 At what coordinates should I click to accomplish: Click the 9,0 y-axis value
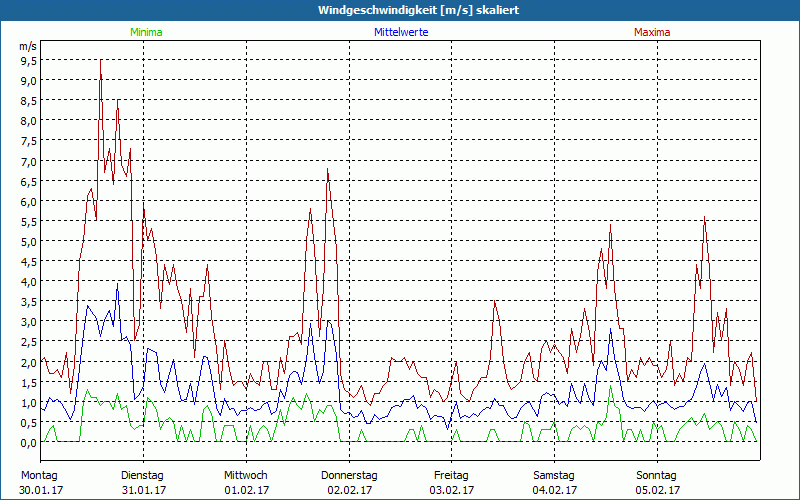[x=29, y=81]
